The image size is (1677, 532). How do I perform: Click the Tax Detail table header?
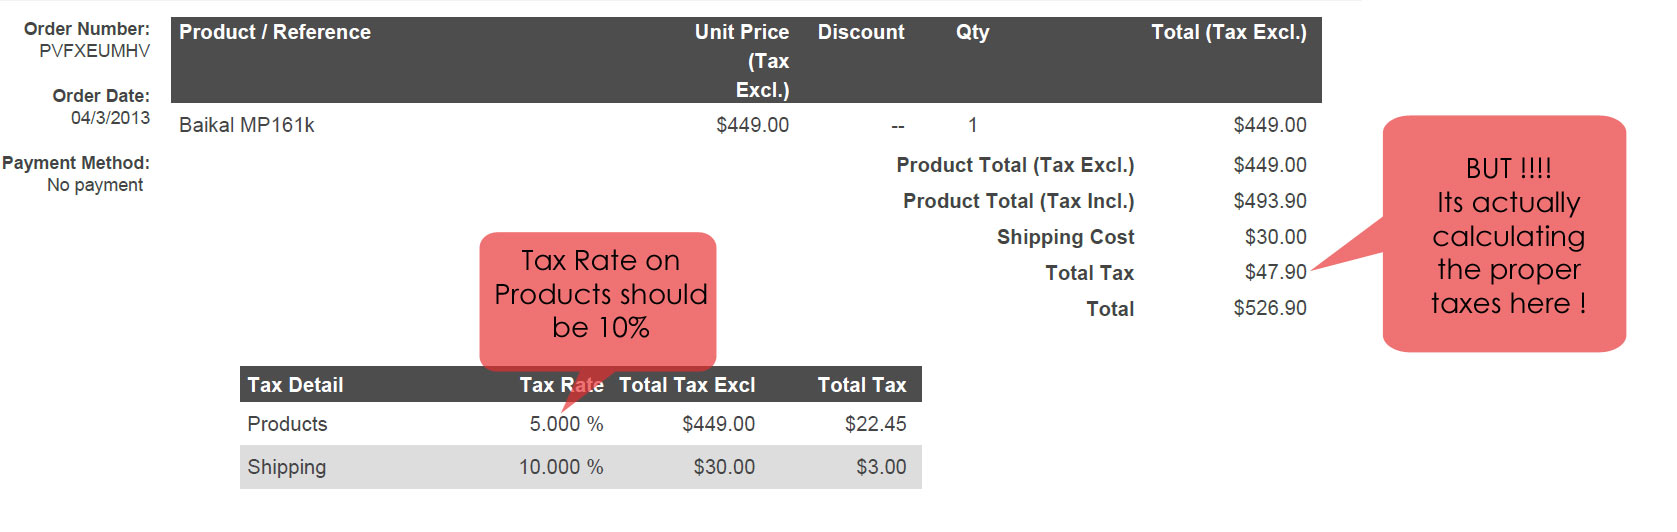(x=295, y=385)
